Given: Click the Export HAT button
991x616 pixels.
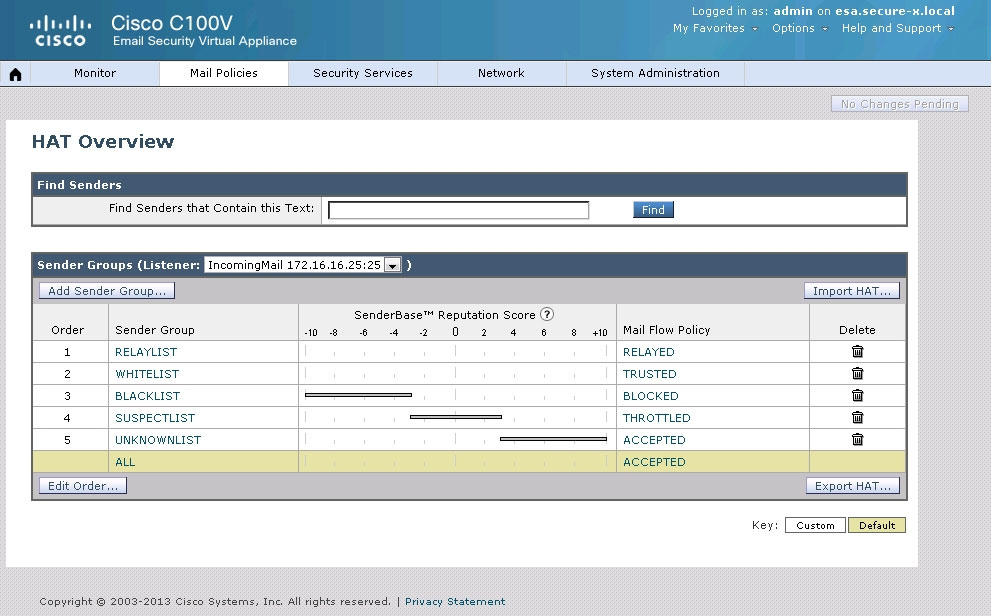Looking at the screenshot, I should tap(852, 486).
